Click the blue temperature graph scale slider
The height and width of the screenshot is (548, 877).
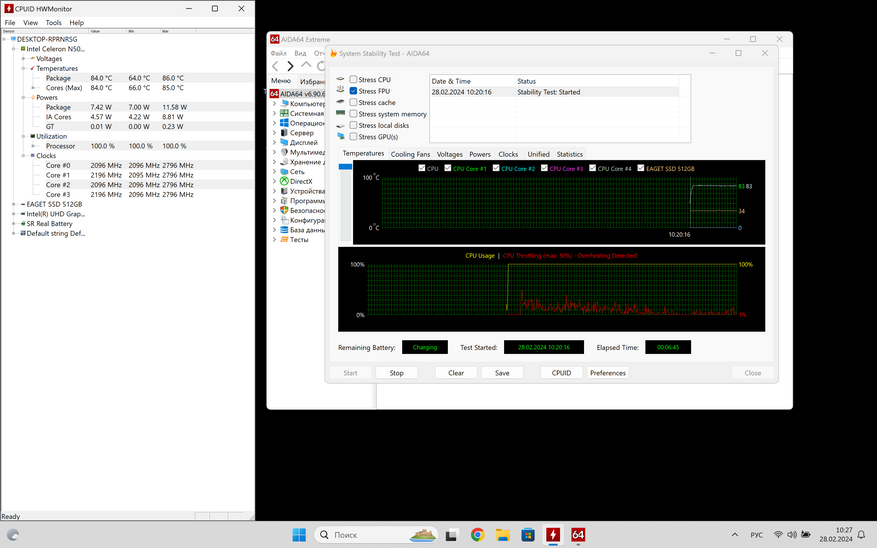346,167
